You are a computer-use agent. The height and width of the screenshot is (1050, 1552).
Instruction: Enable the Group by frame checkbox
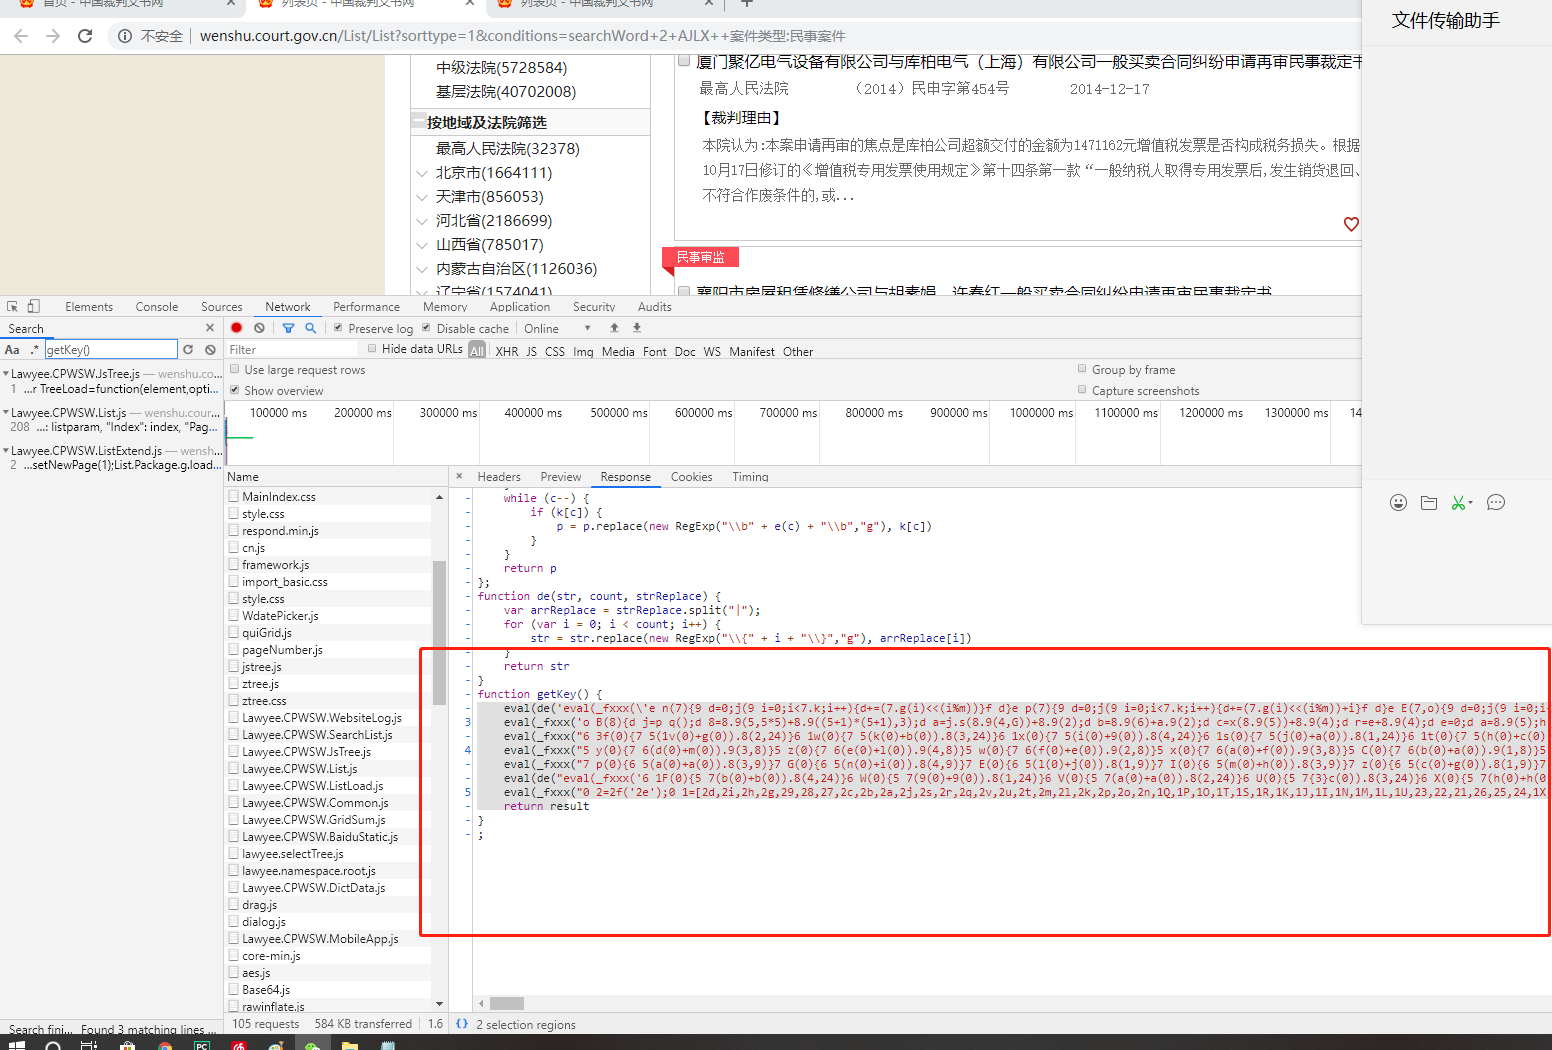point(1082,369)
